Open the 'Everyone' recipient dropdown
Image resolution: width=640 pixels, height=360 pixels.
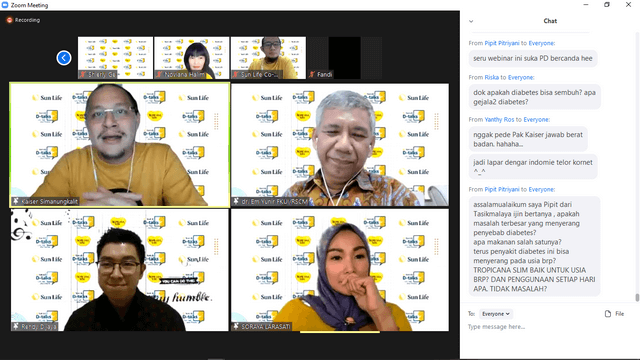[x=496, y=314]
